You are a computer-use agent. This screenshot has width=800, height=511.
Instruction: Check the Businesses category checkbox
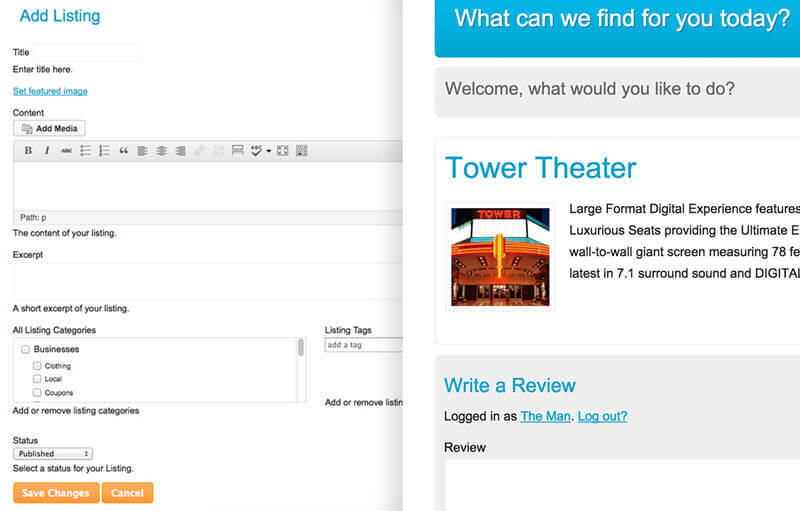(26, 350)
